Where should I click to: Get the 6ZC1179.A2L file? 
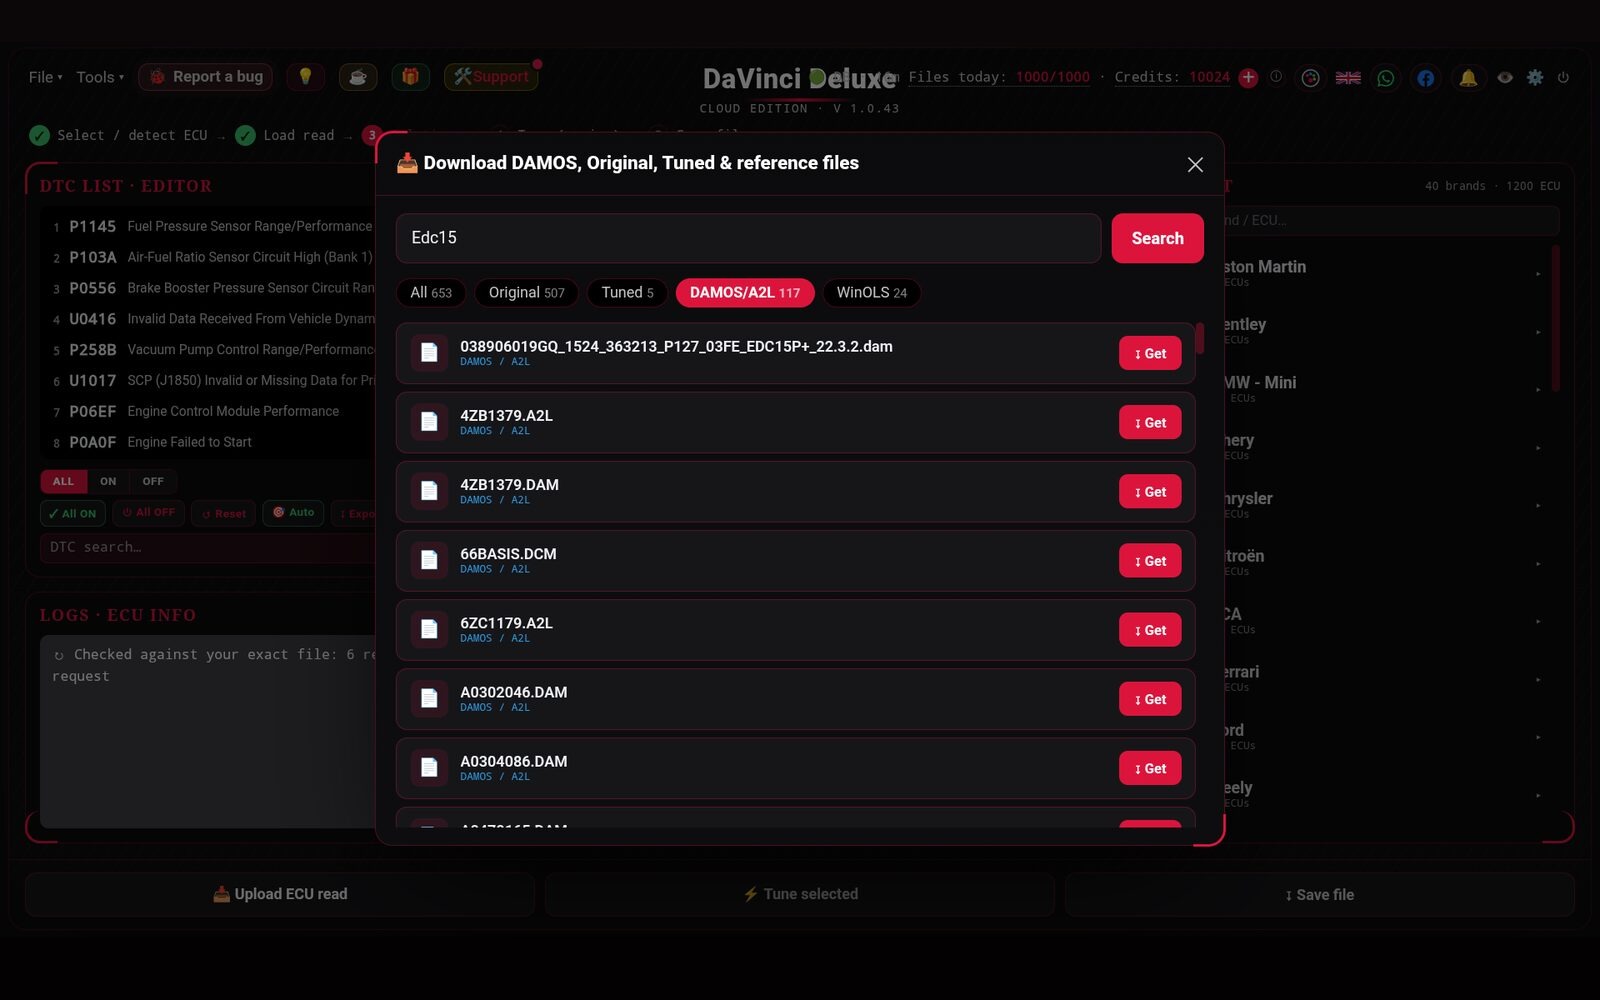pyautogui.click(x=1150, y=630)
